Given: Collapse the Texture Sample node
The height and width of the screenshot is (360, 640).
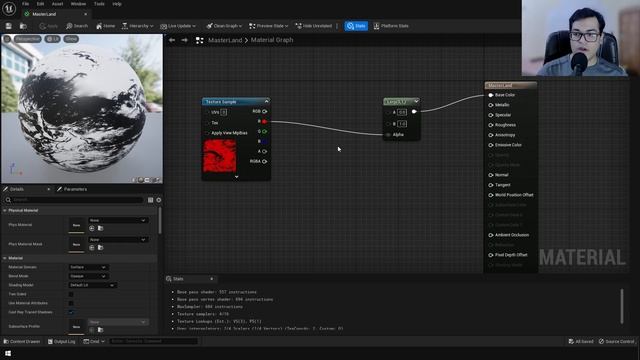Looking at the screenshot, I should (267, 101).
